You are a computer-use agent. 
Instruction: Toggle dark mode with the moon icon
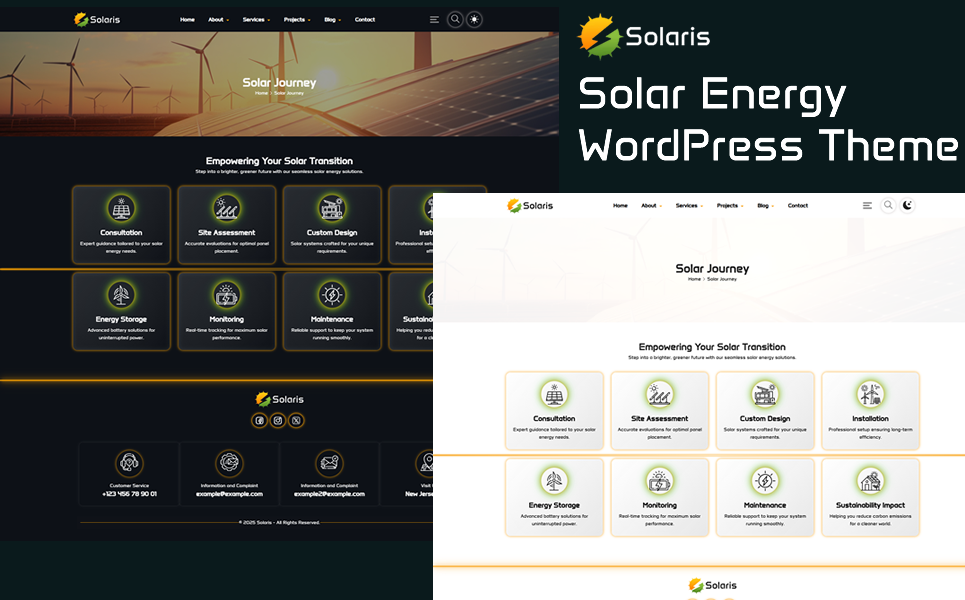pos(907,205)
